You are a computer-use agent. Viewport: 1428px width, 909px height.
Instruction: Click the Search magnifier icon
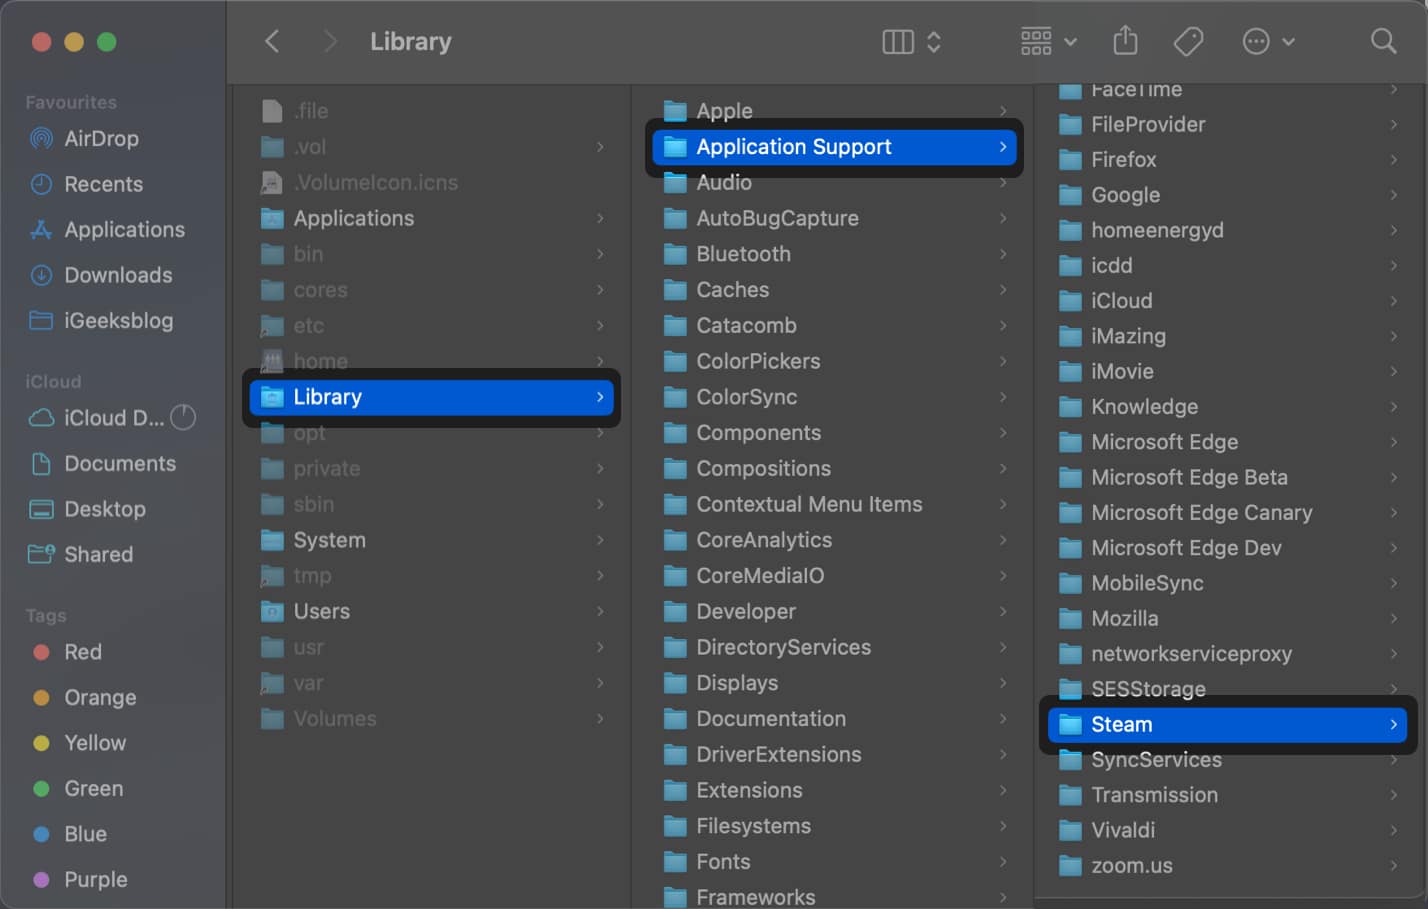(x=1383, y=41)
